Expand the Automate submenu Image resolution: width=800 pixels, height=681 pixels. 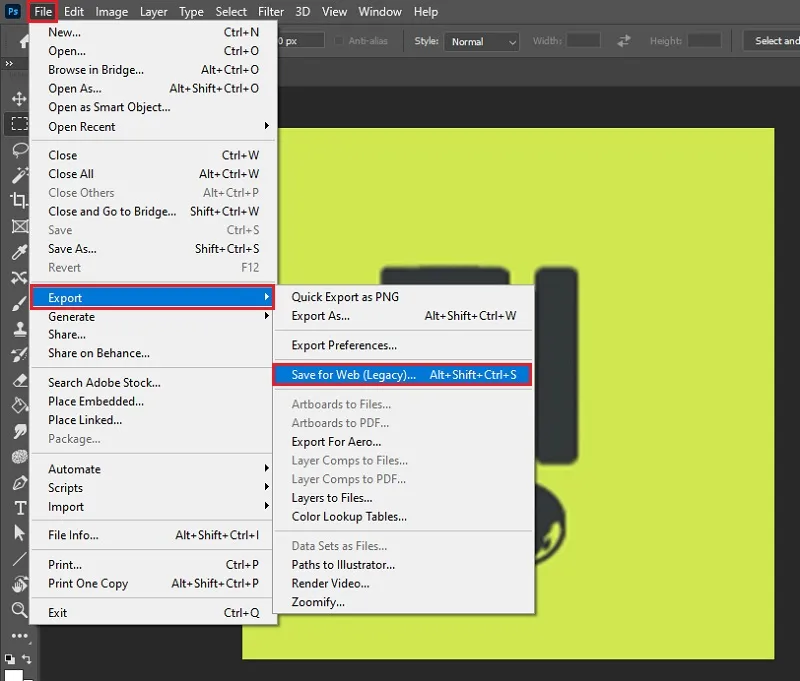tap(152, 469)
